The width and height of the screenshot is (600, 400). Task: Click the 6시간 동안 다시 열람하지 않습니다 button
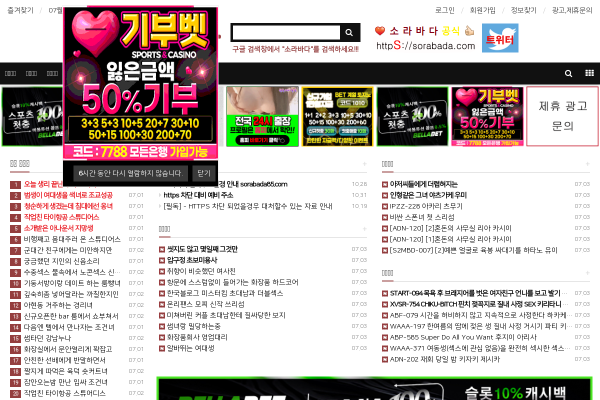(x=130, y=173)
